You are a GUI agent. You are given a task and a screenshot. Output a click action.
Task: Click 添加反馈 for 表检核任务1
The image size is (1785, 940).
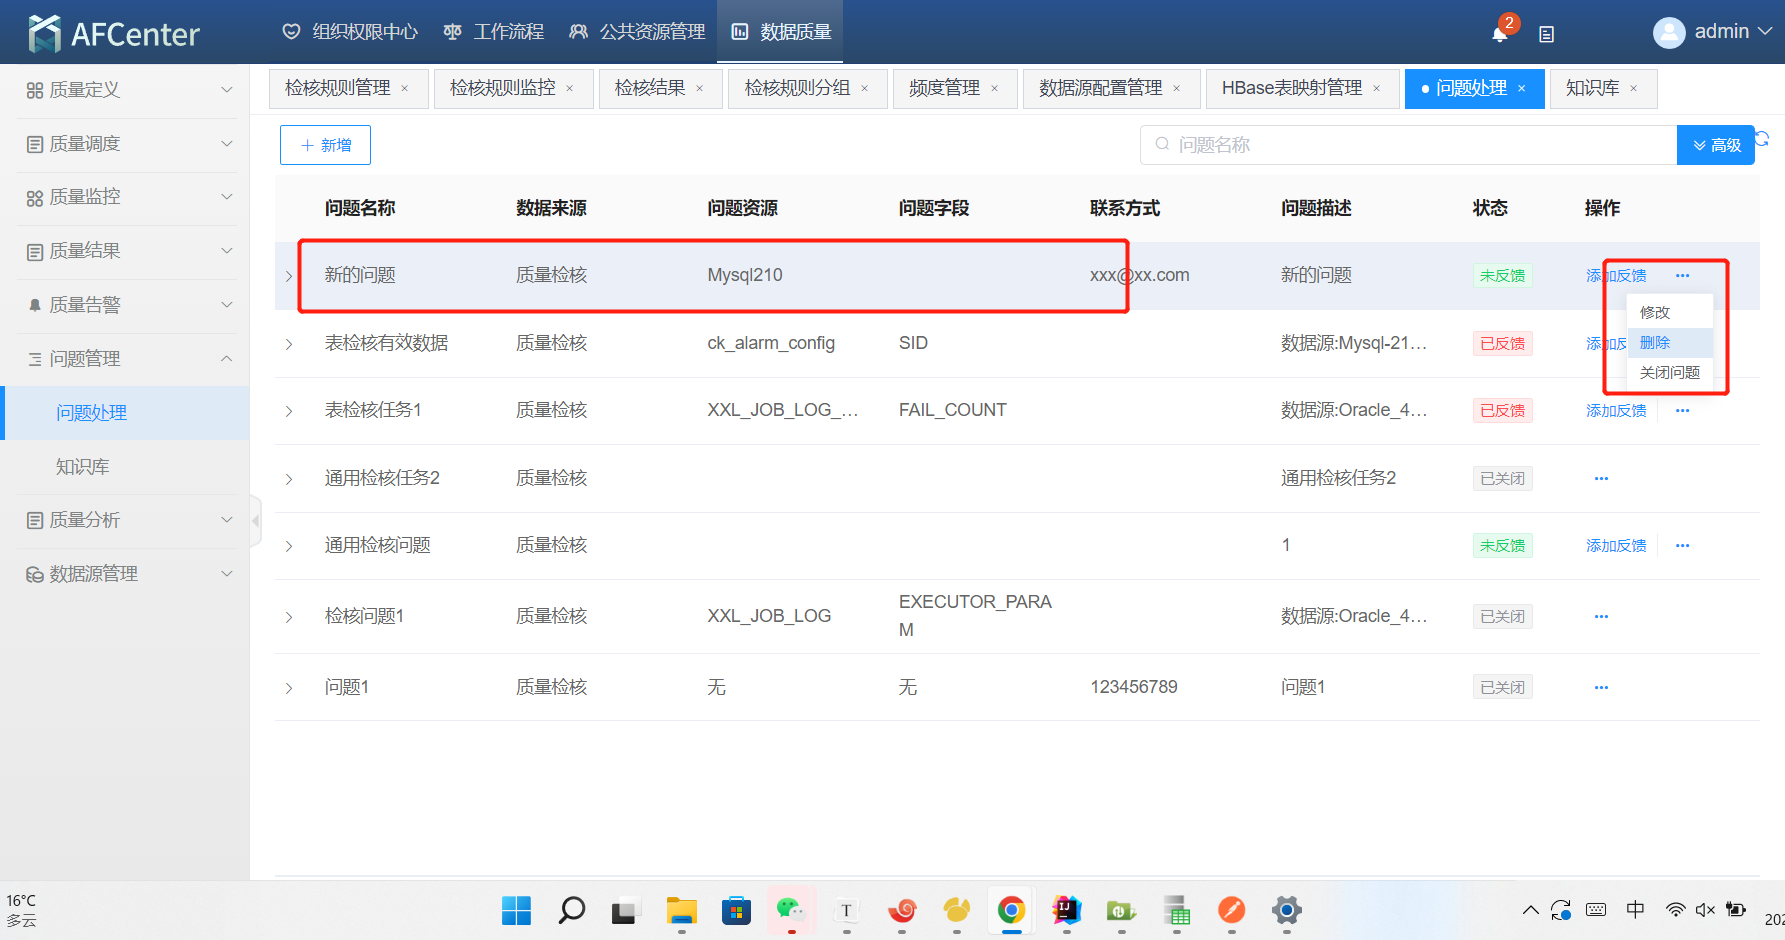point(1616,411)
